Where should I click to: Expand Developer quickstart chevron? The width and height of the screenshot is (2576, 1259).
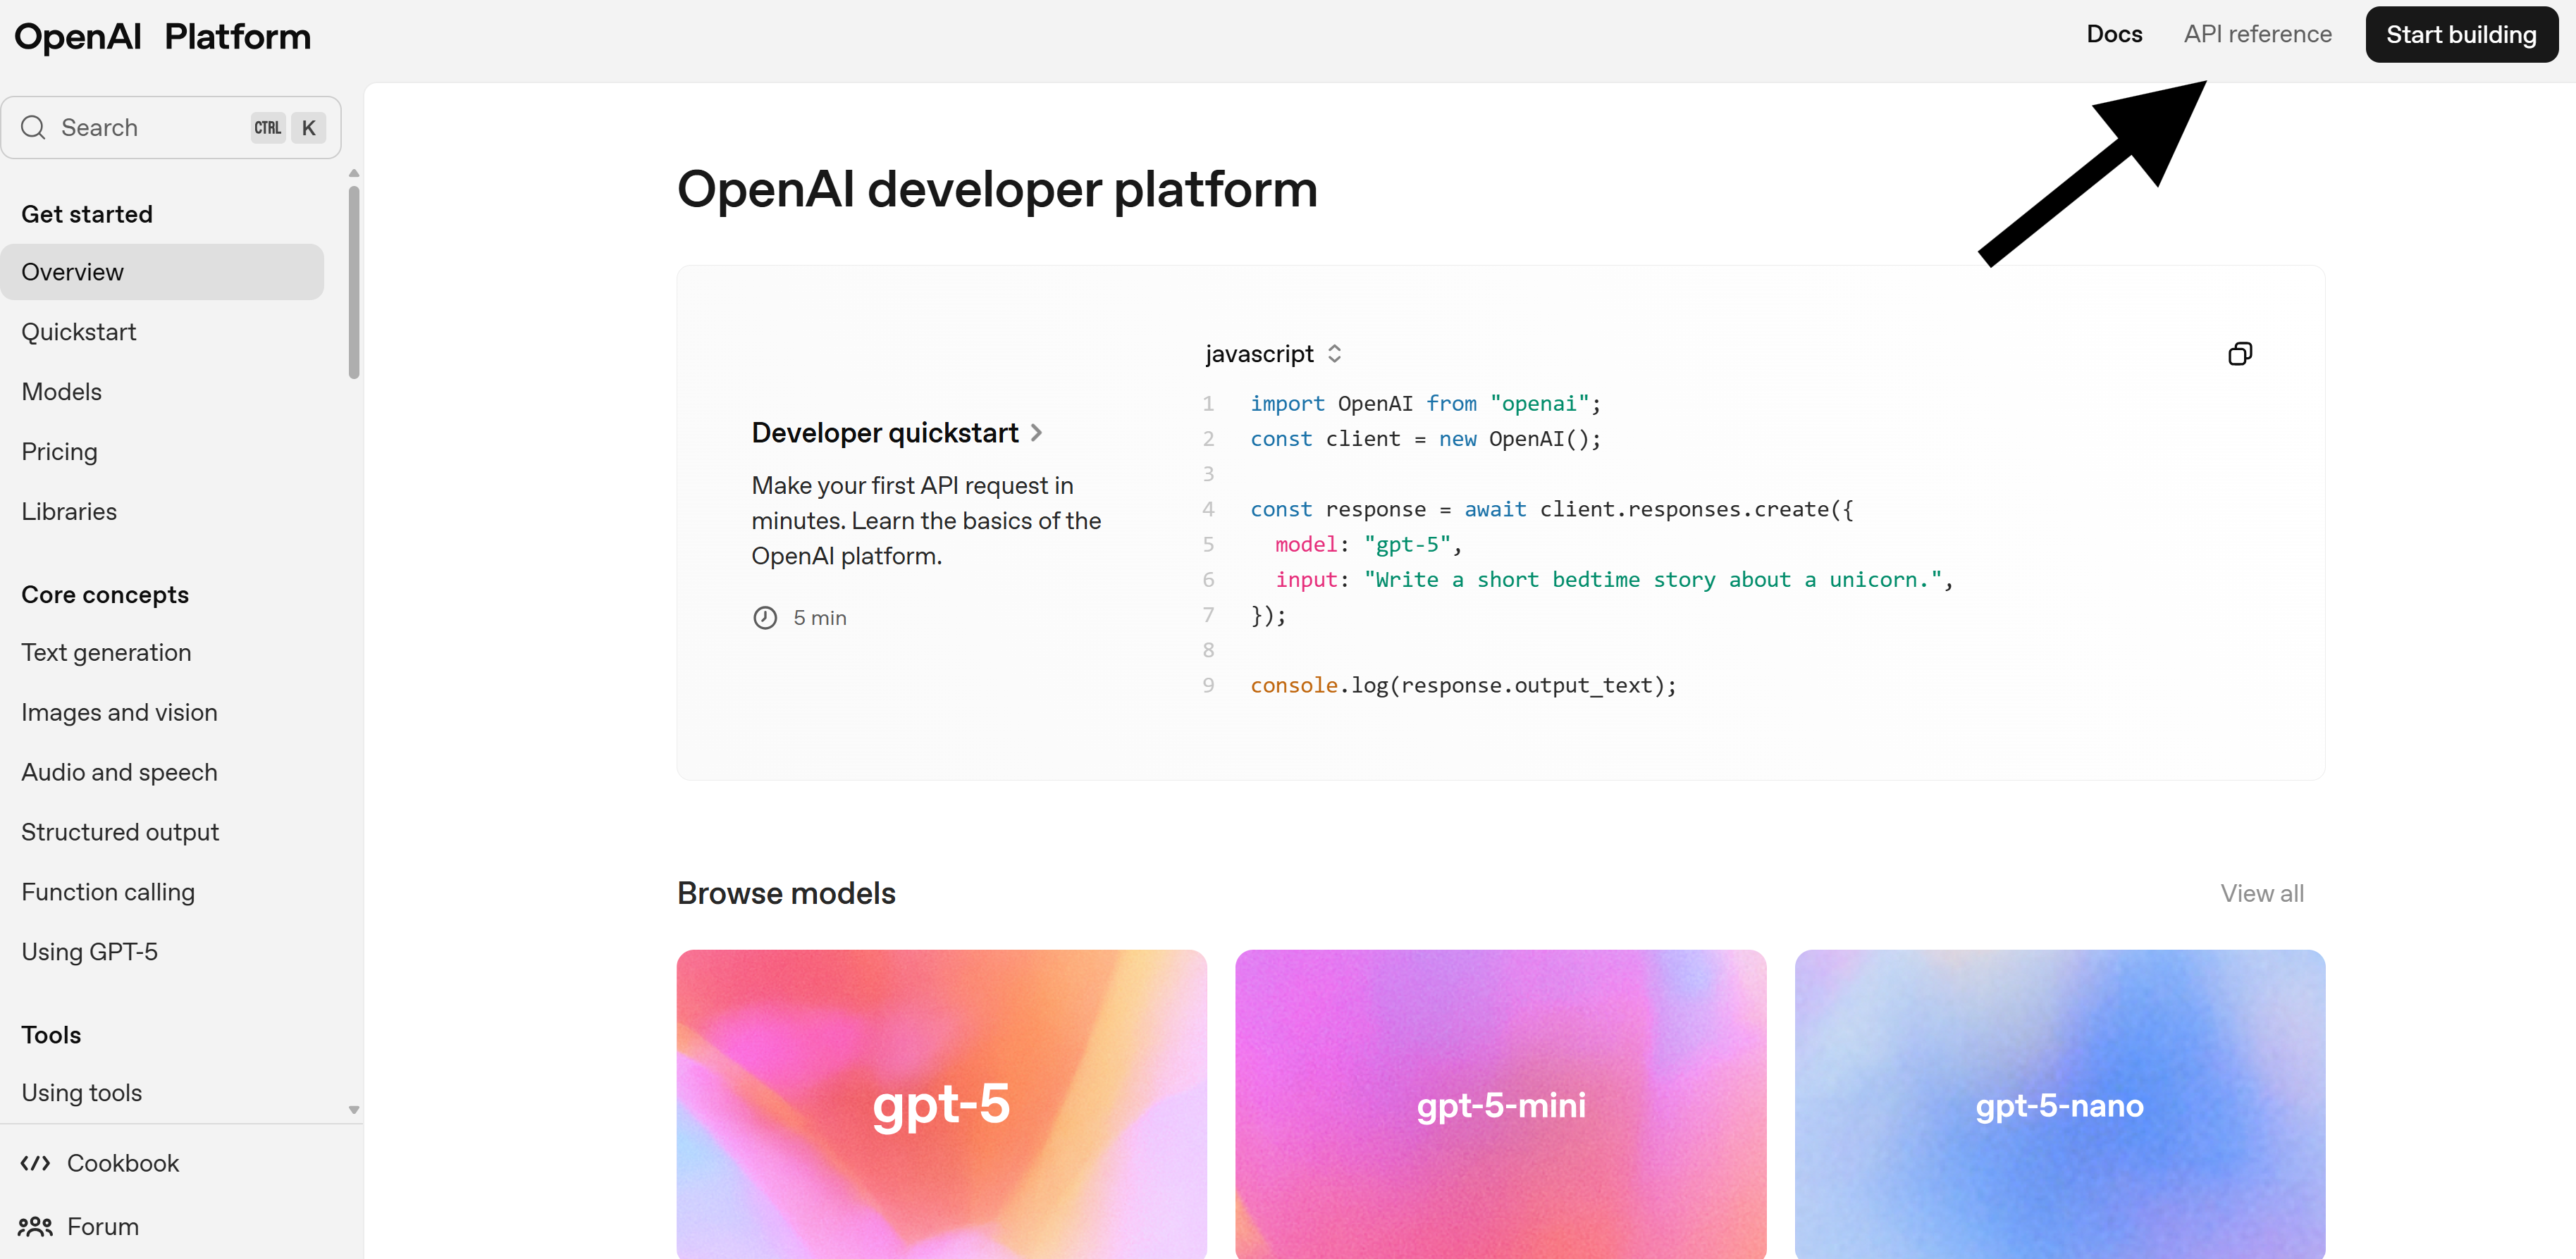pyautogui.click(x=1036, y=433)
